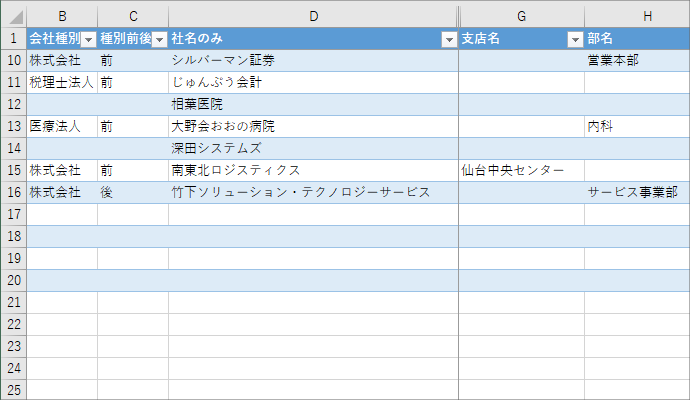The height and width of the screenshot is (400, 690).
Task: Select column D header
Action: tap(313, 17)
